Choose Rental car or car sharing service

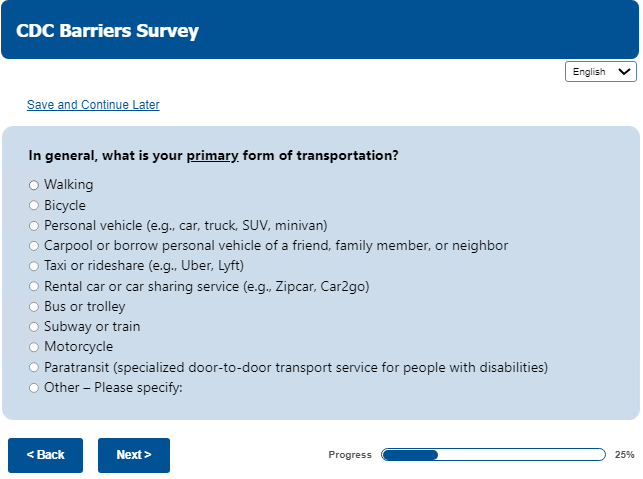[34, 287]
